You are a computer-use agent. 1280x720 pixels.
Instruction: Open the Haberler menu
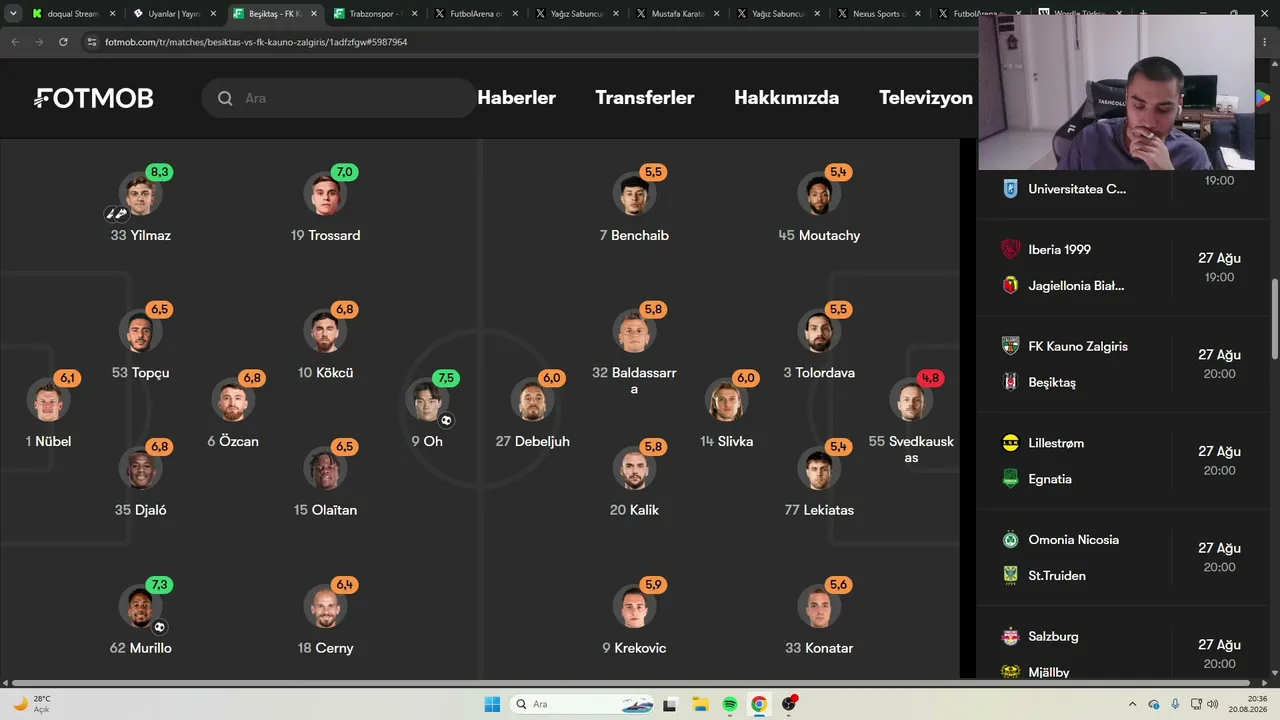point(517,98)
